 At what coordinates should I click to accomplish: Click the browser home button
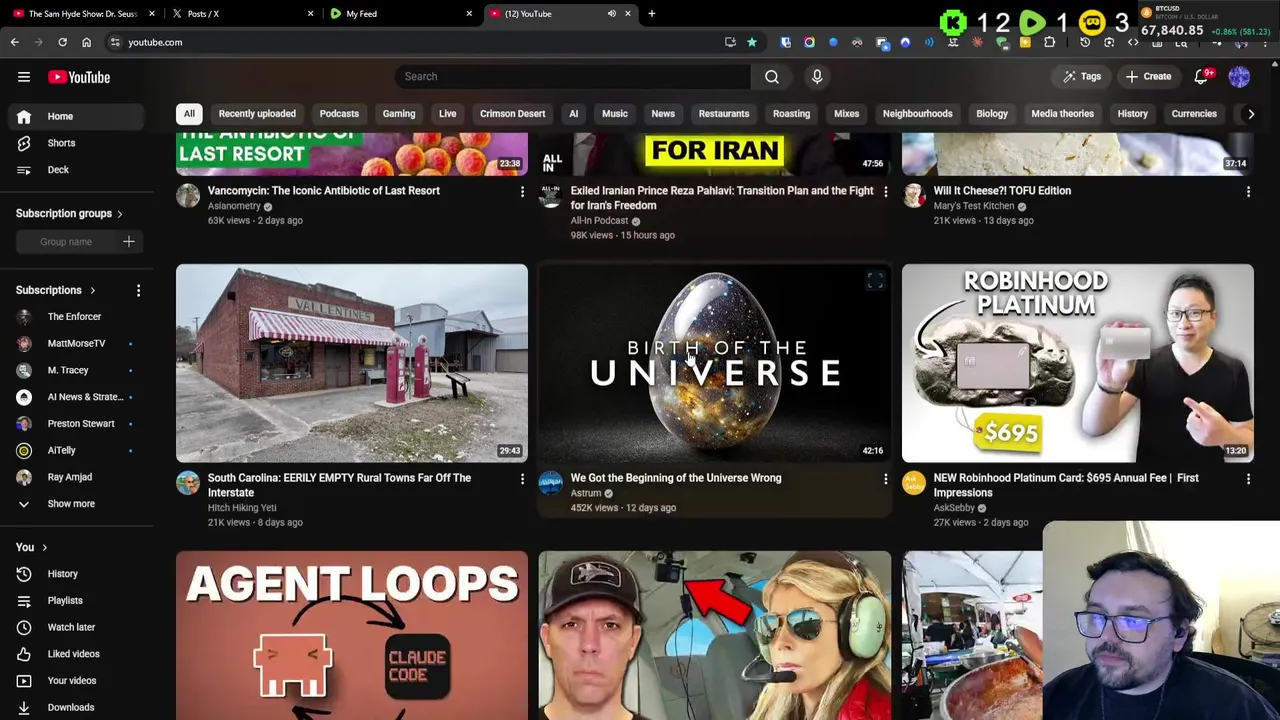tap(86, 42)
